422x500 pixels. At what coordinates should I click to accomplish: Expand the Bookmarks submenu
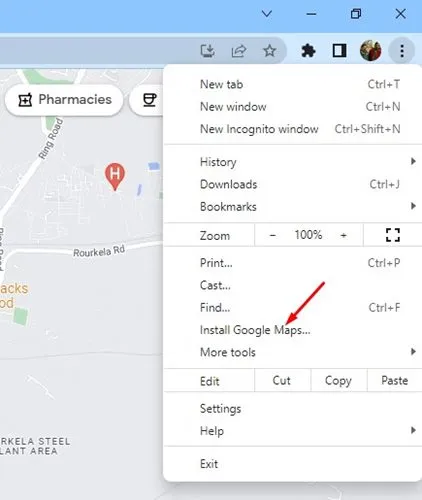pyautogui.click(x=293, y=207)
